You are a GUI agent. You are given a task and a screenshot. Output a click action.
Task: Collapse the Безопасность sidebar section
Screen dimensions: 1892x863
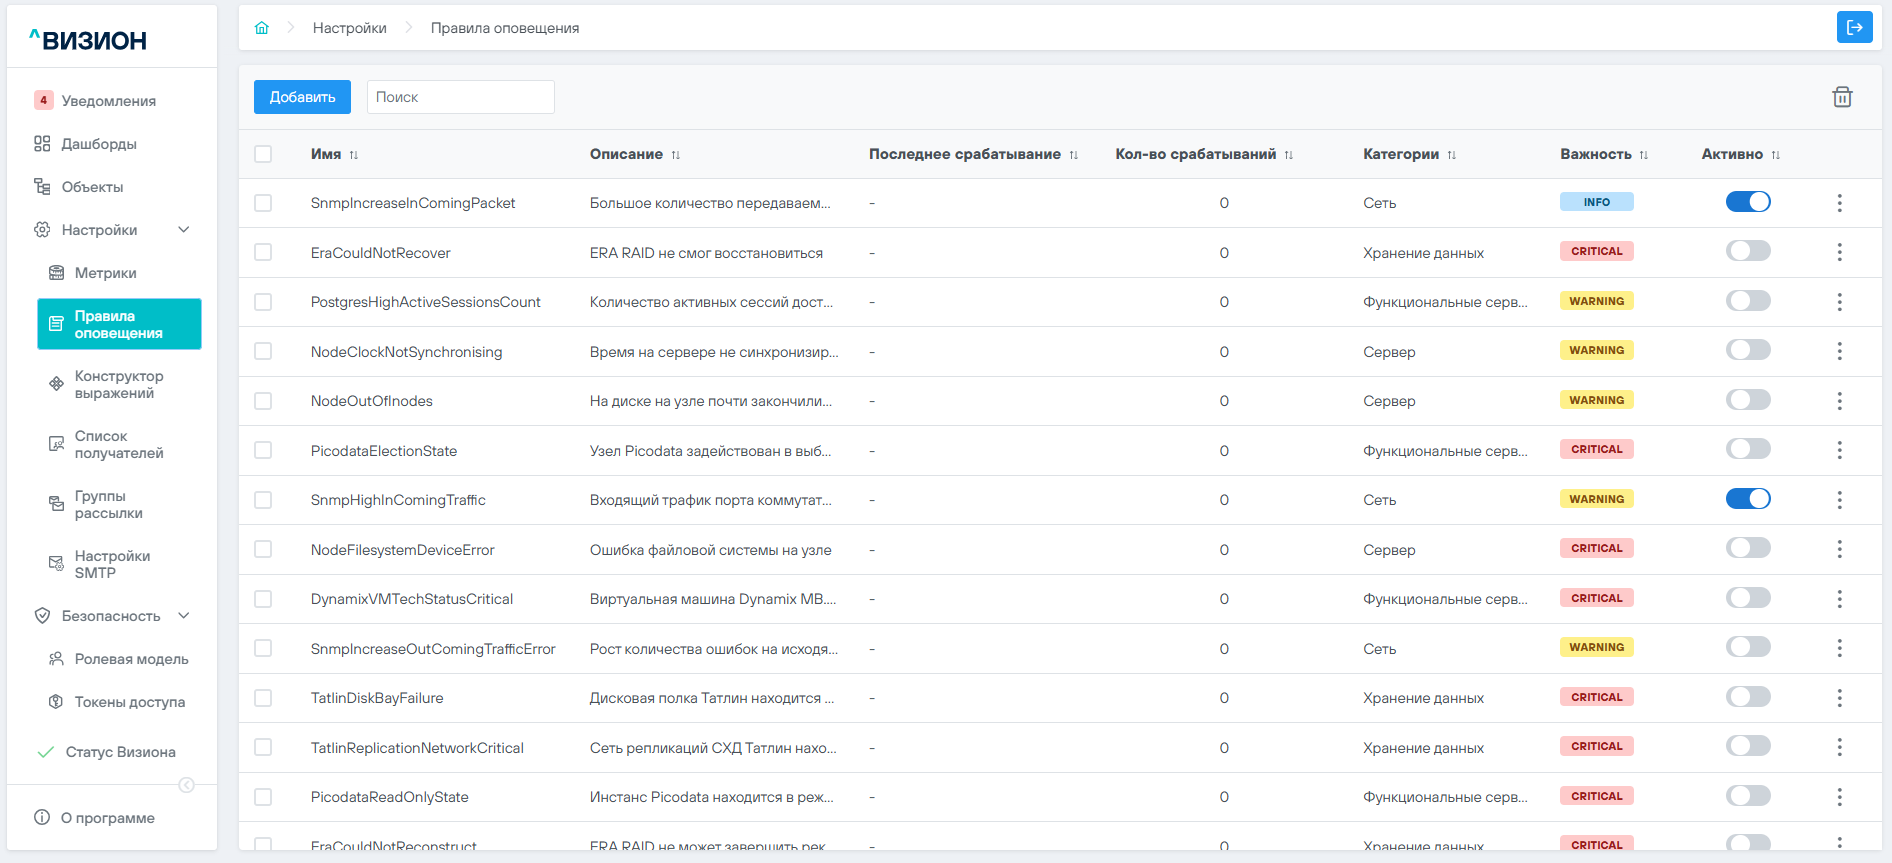point(184,616)
